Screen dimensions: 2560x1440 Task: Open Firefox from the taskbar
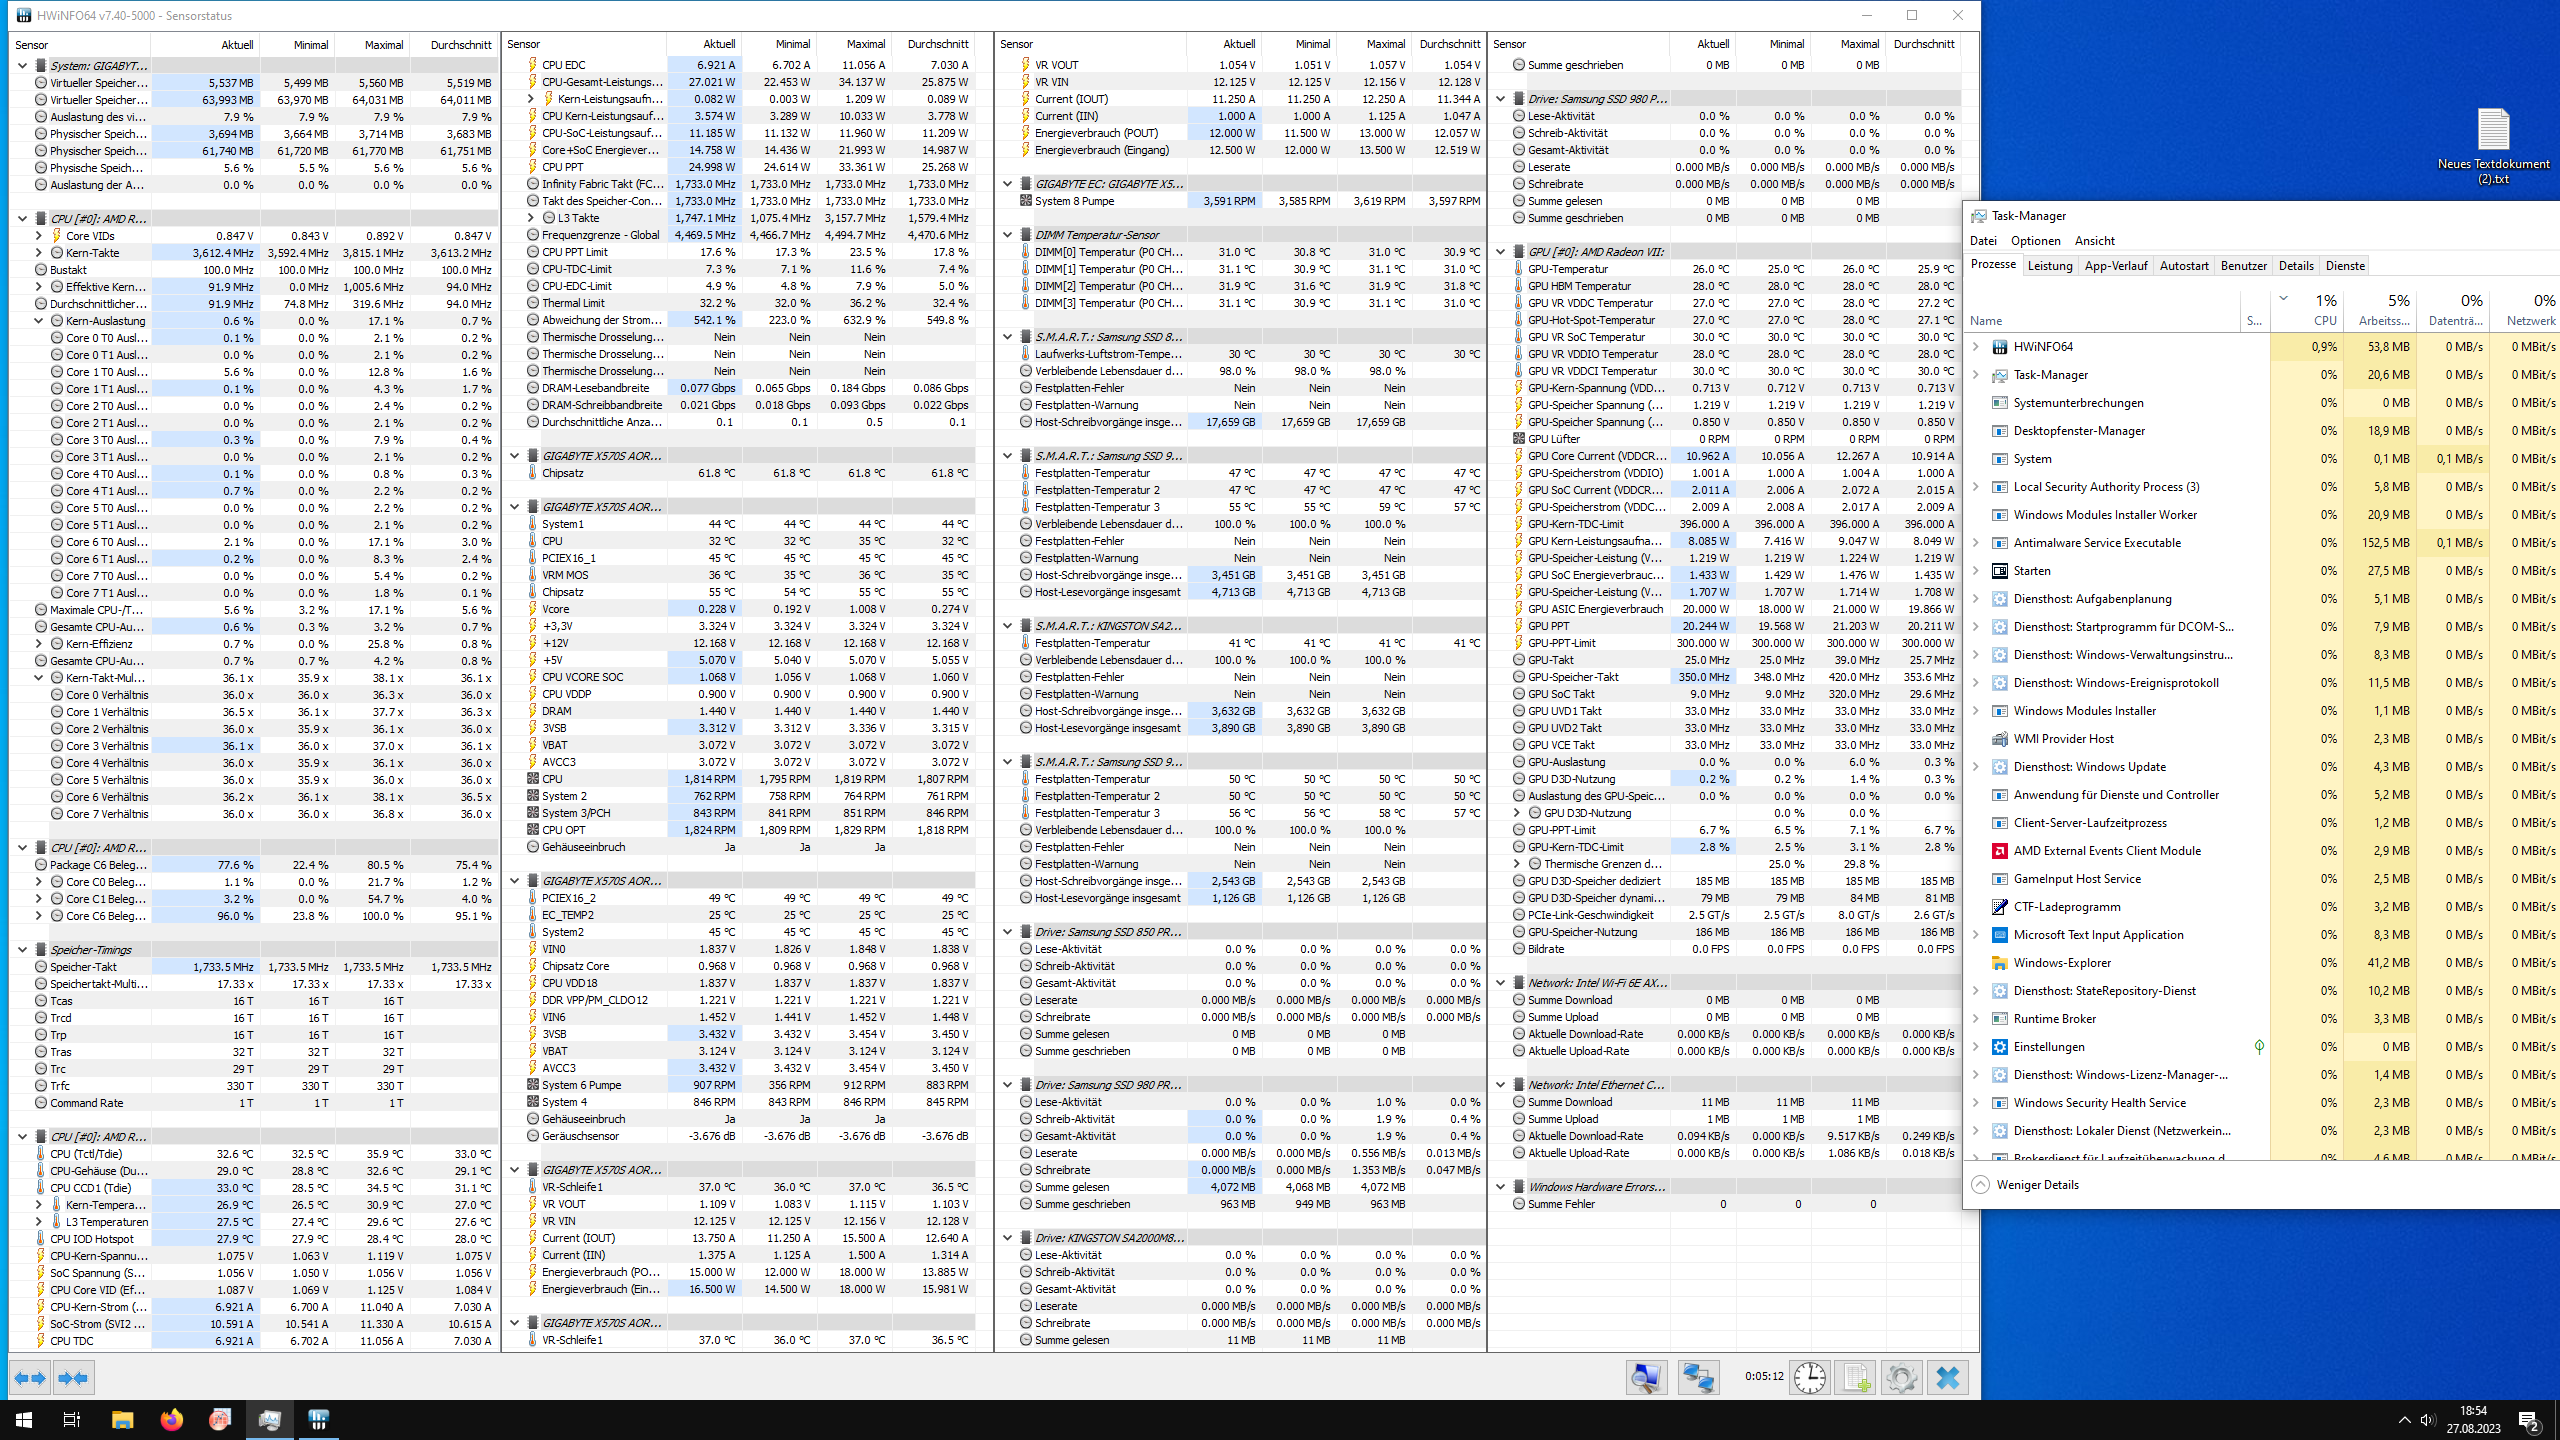(x=171, y=1419)
